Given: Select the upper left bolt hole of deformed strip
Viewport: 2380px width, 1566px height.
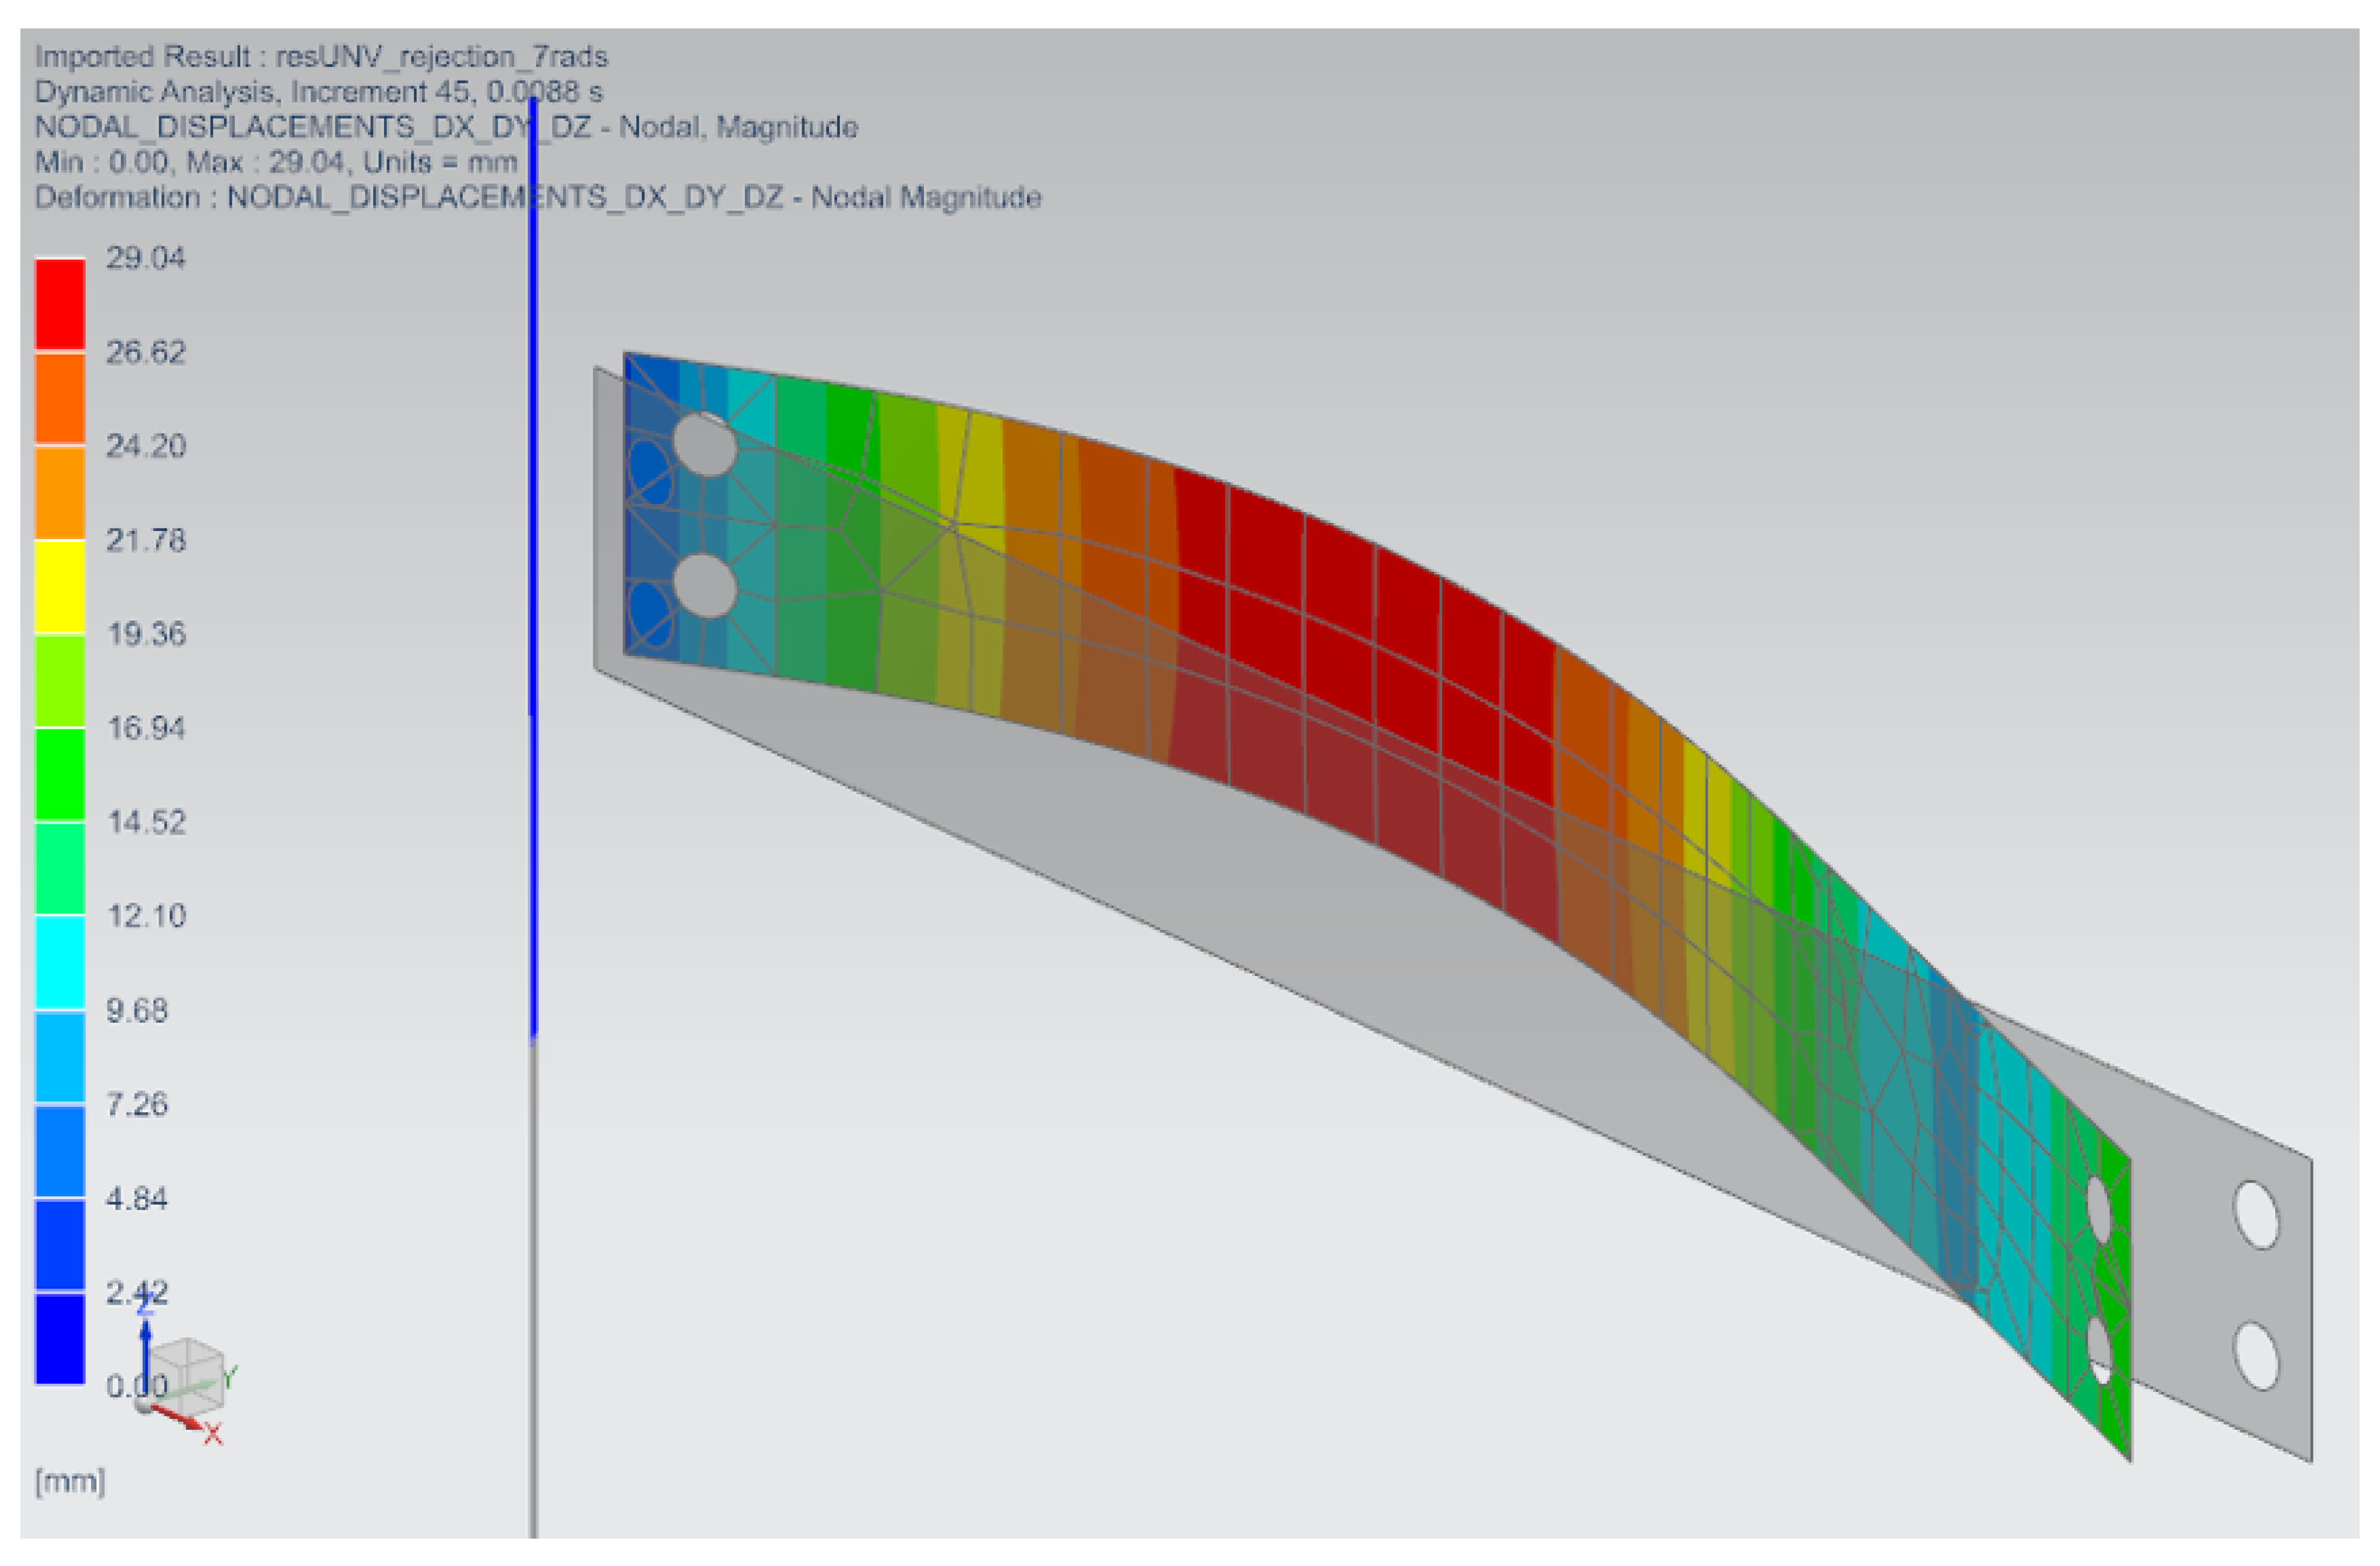Looking at the screenshot, I should 705,445.
